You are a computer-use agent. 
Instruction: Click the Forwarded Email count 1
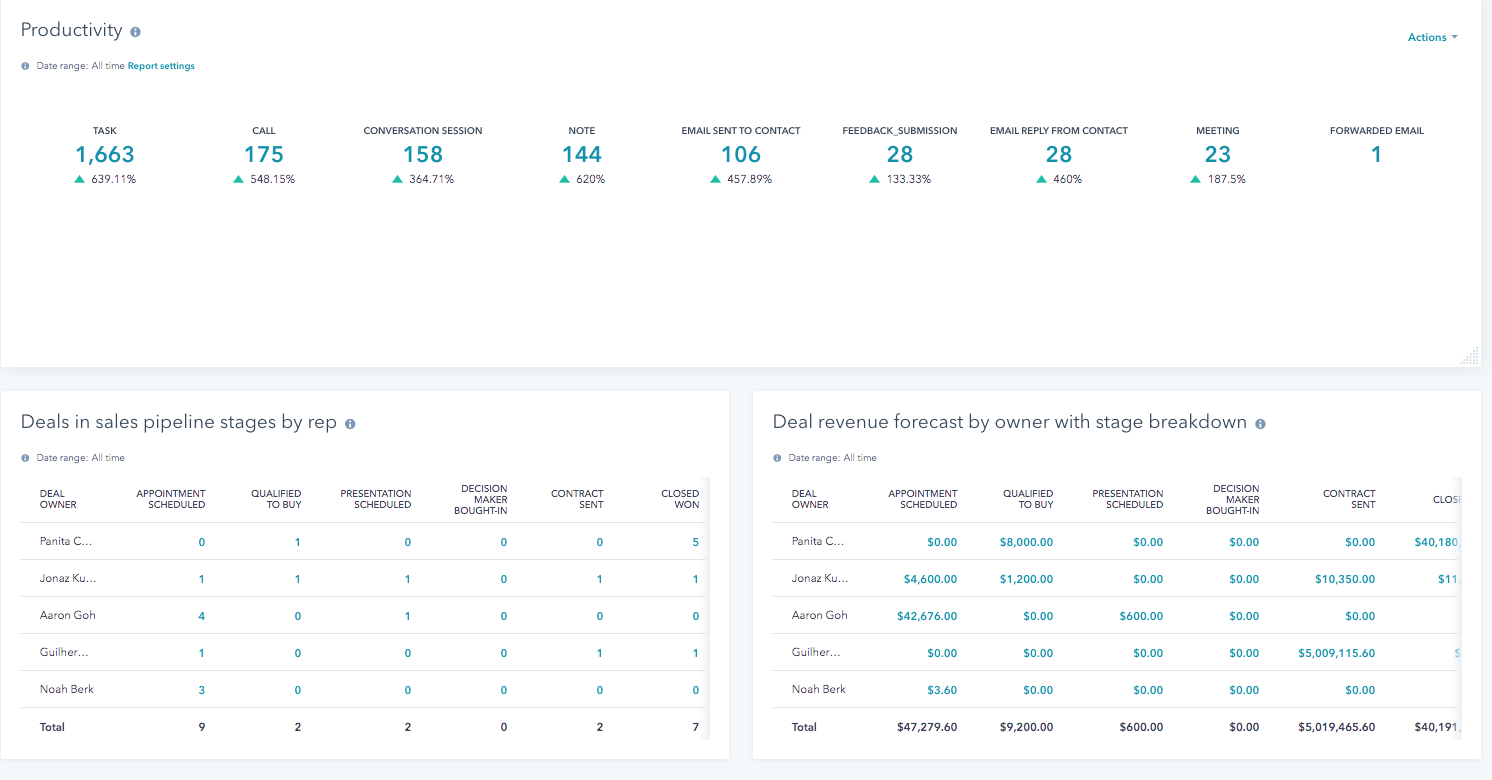tap(1377, 154)
